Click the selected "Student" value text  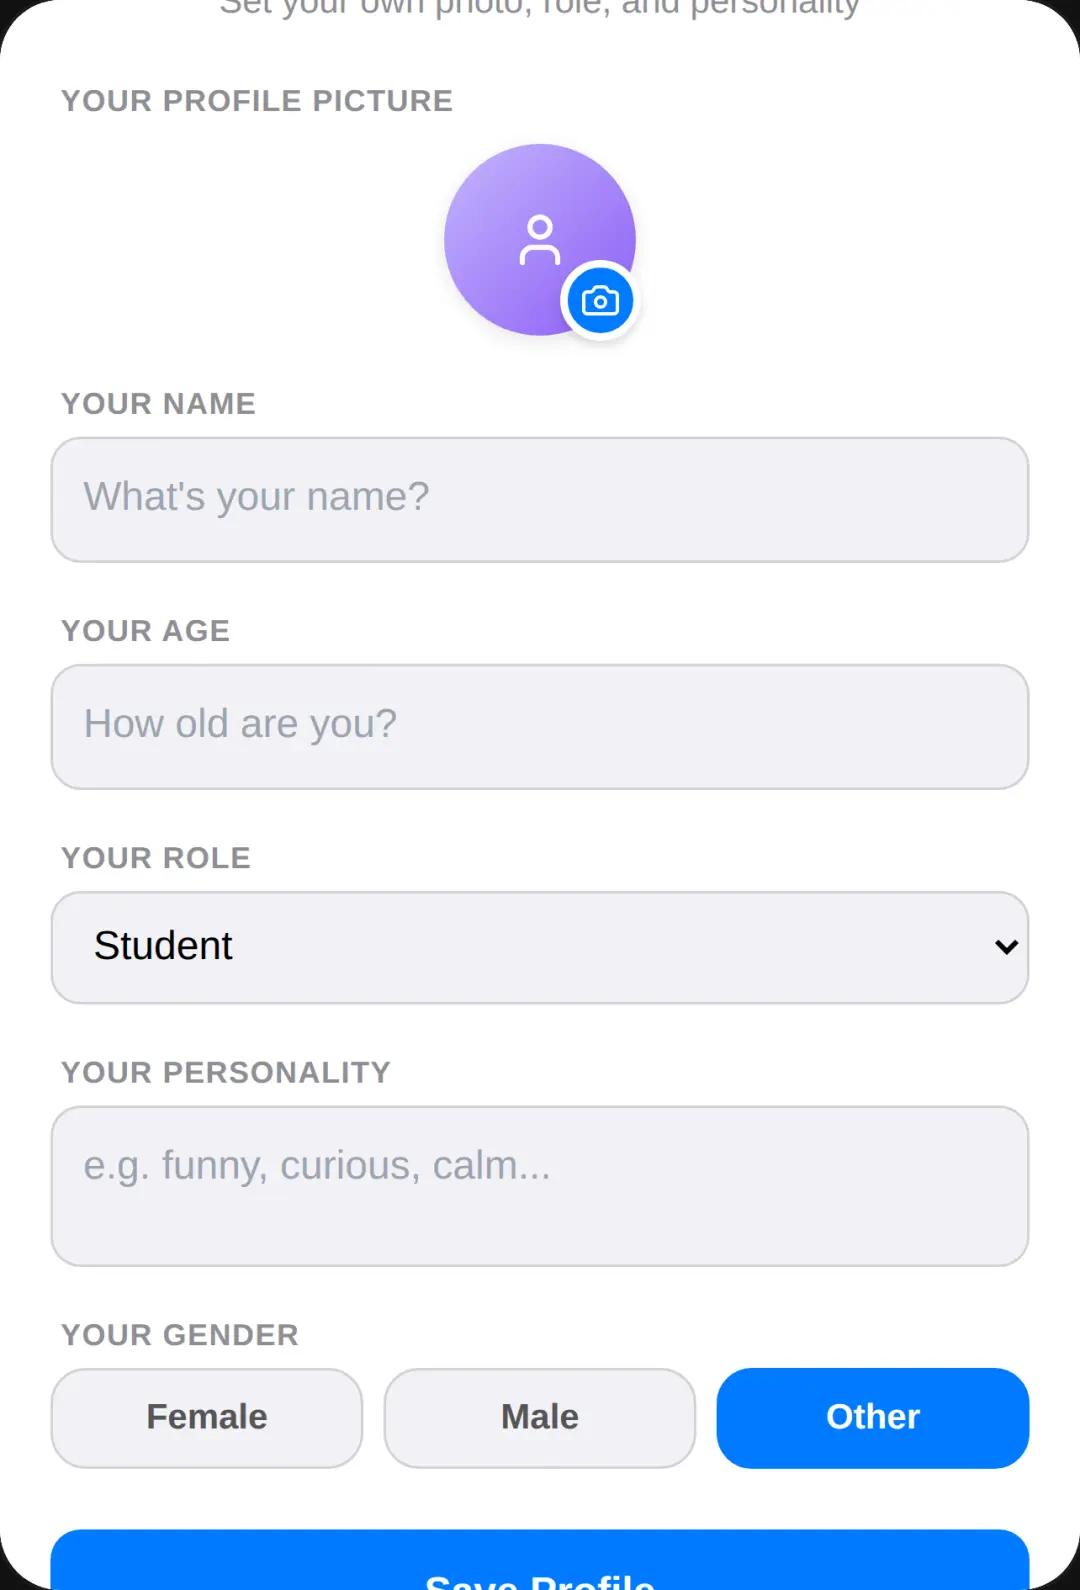click(163, 946)
